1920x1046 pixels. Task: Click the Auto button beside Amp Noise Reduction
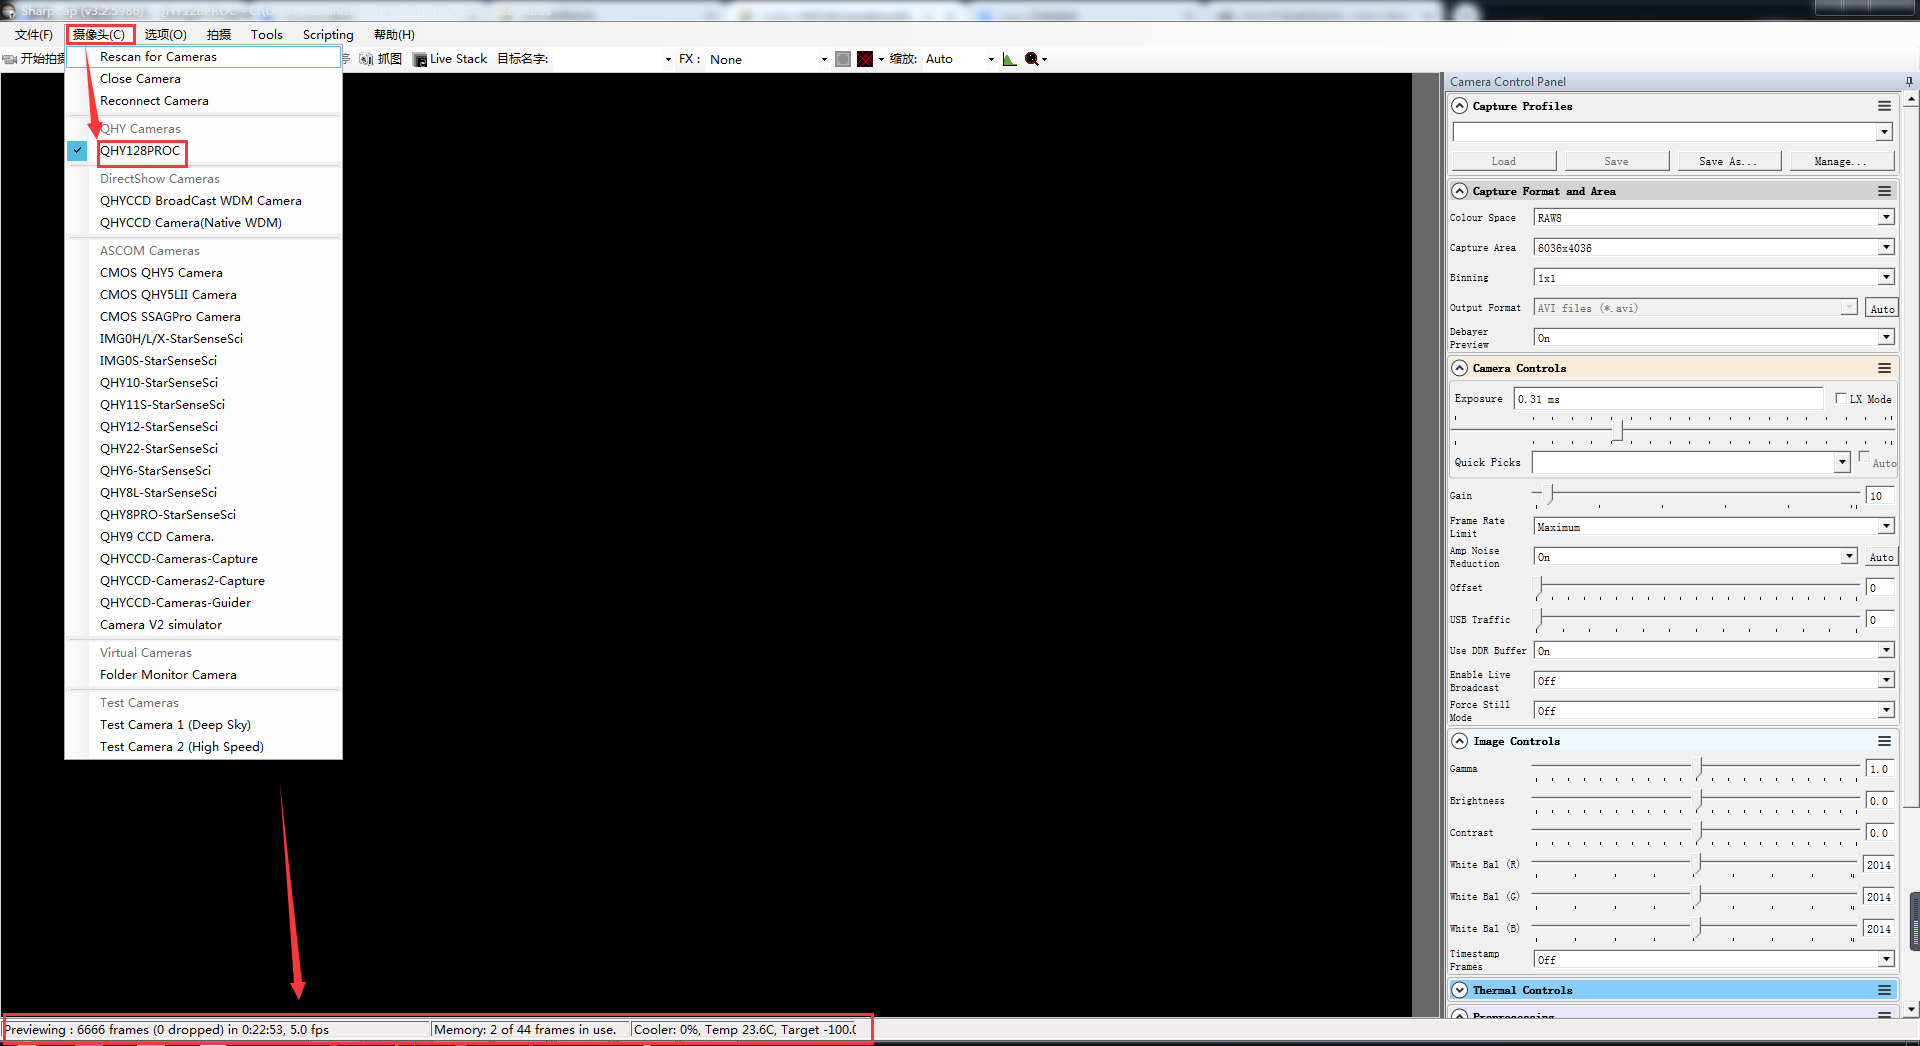[1881, 557]
